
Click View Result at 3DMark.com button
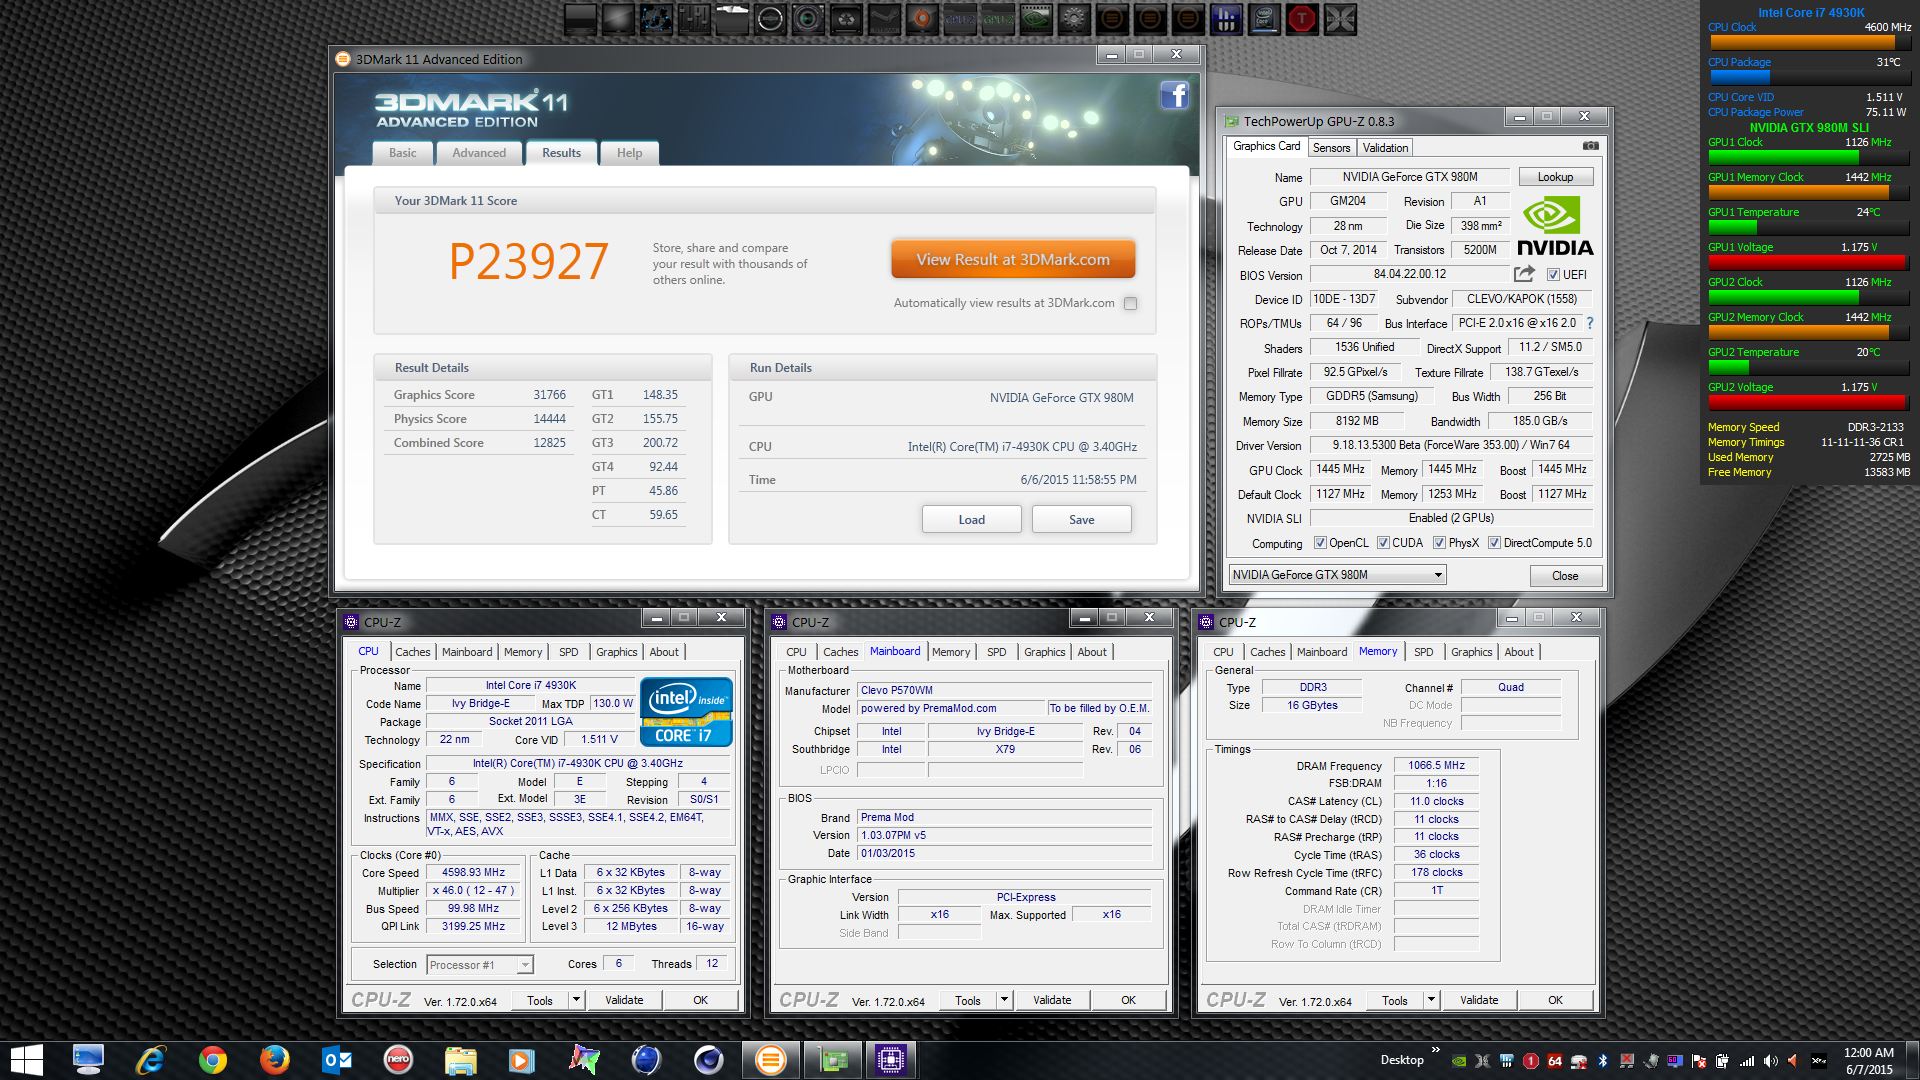[x=1013, y=259]
